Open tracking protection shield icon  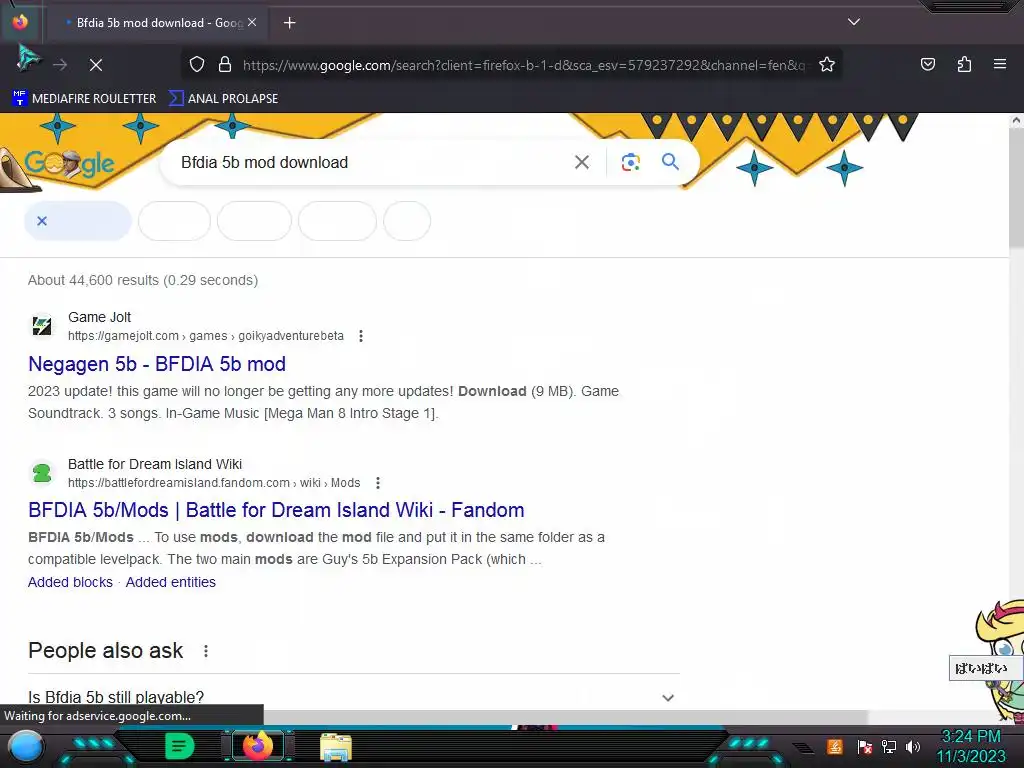(197, 64)
